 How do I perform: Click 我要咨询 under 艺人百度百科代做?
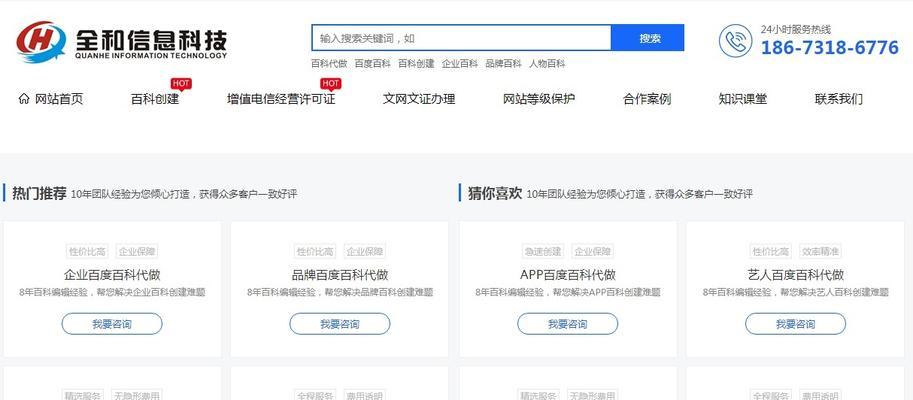[x=795, y=324]
